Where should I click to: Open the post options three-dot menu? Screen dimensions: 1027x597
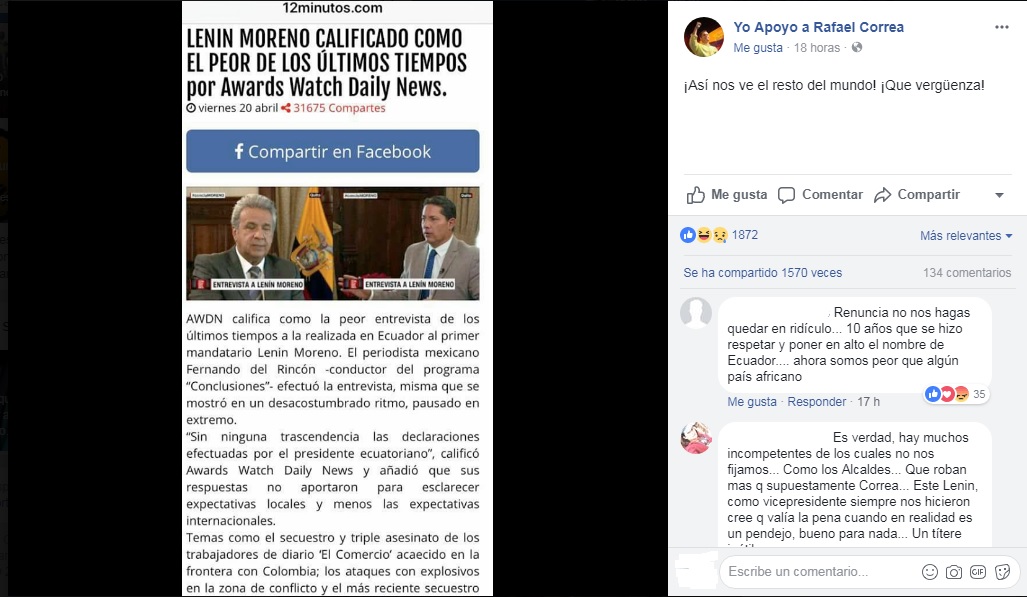pyautogui.click(x=1001, y=27)
